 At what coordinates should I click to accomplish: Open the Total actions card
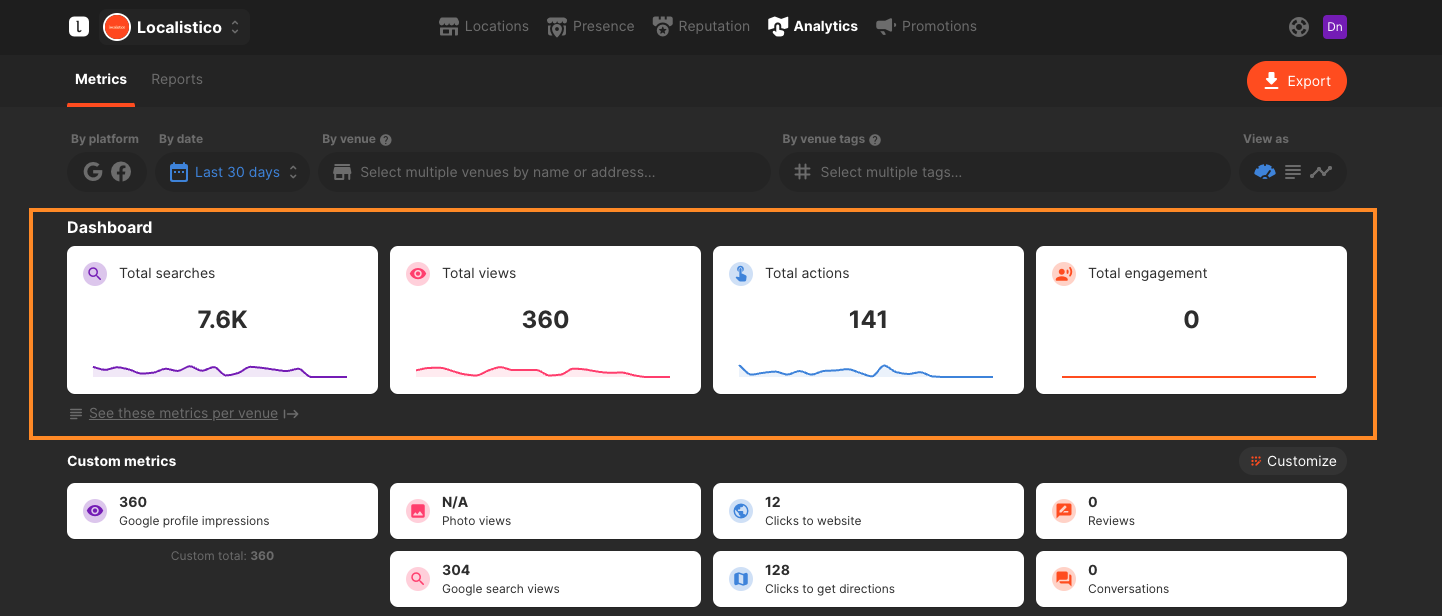click(868, 320)
